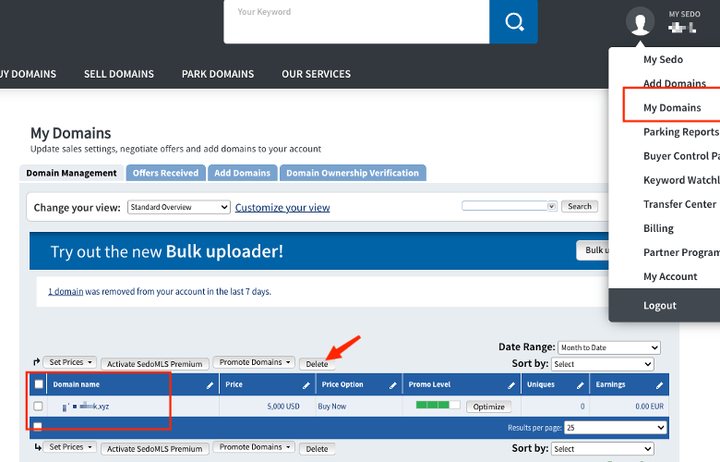Edit the Uniques column pencil icon
The width and height of the screenshot is (720, 462).
tap(580, 385)
